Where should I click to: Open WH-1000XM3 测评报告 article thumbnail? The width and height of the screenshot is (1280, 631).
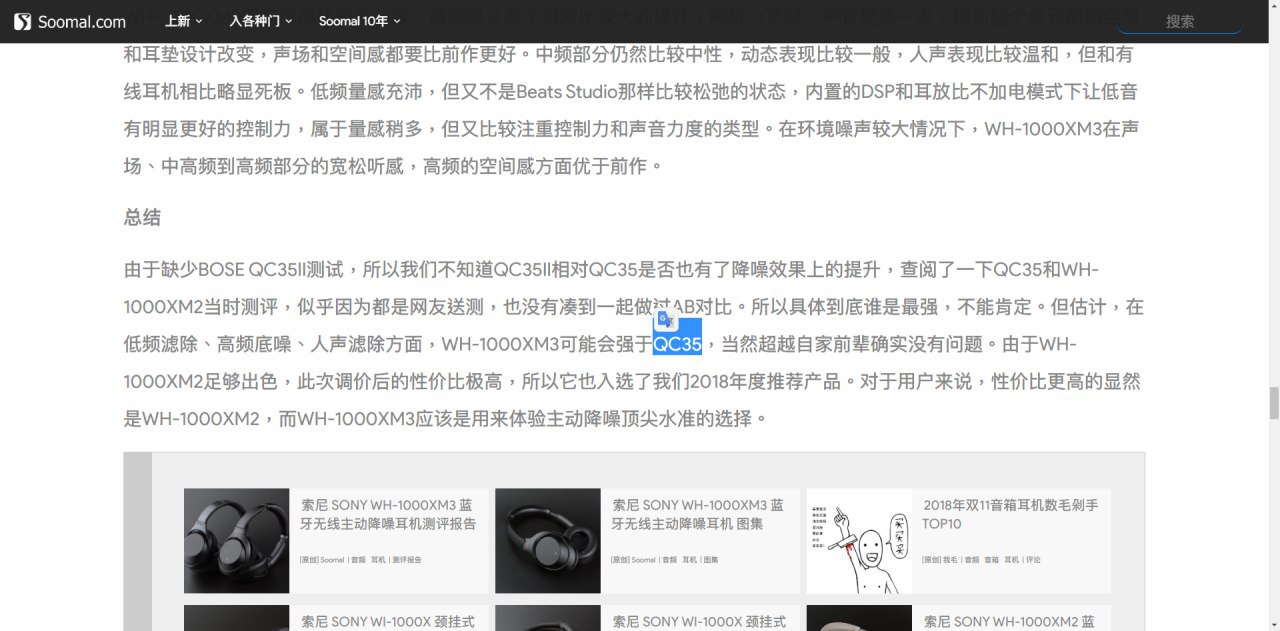pyautogui.click(x=236, y=541)
